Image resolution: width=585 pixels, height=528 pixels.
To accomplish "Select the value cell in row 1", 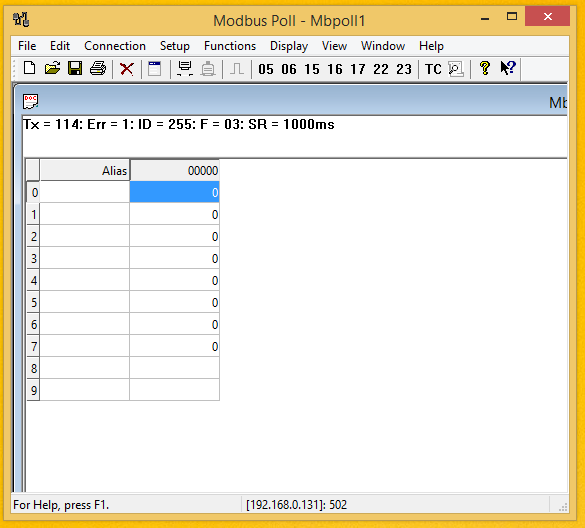I will [x=175, y=214].
